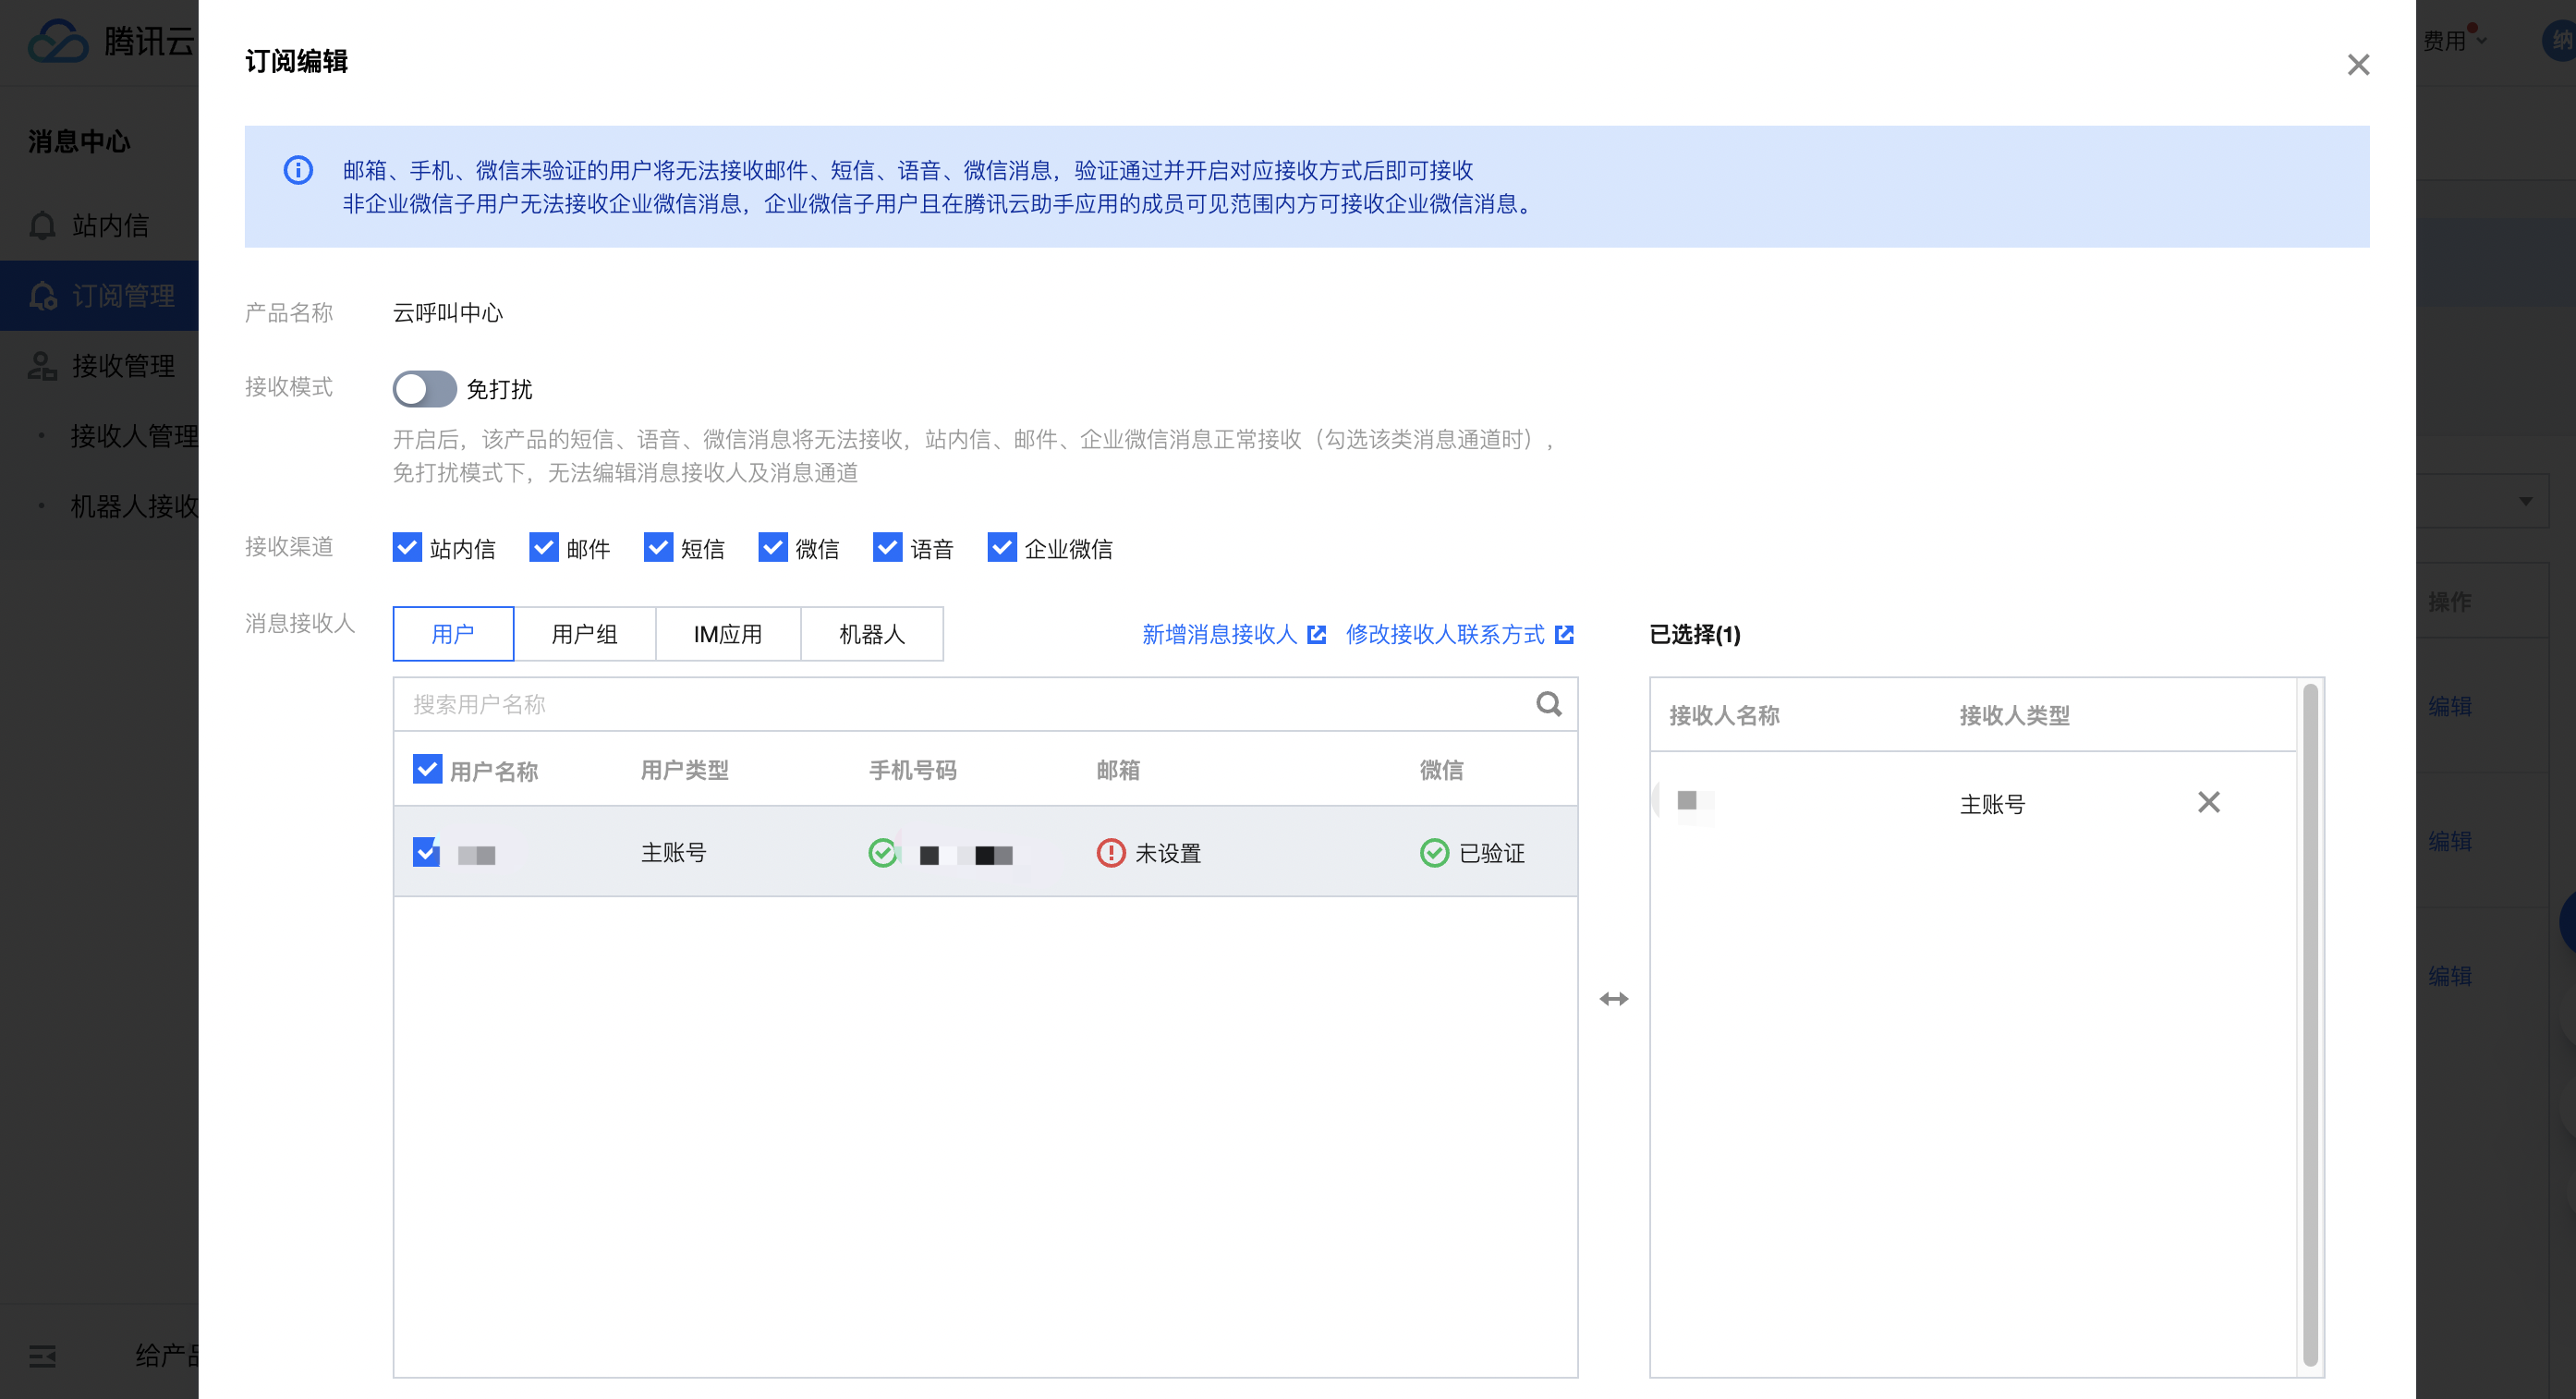
Task: Click the 未设置 email status text
Action: click(x=1168, y=853)
